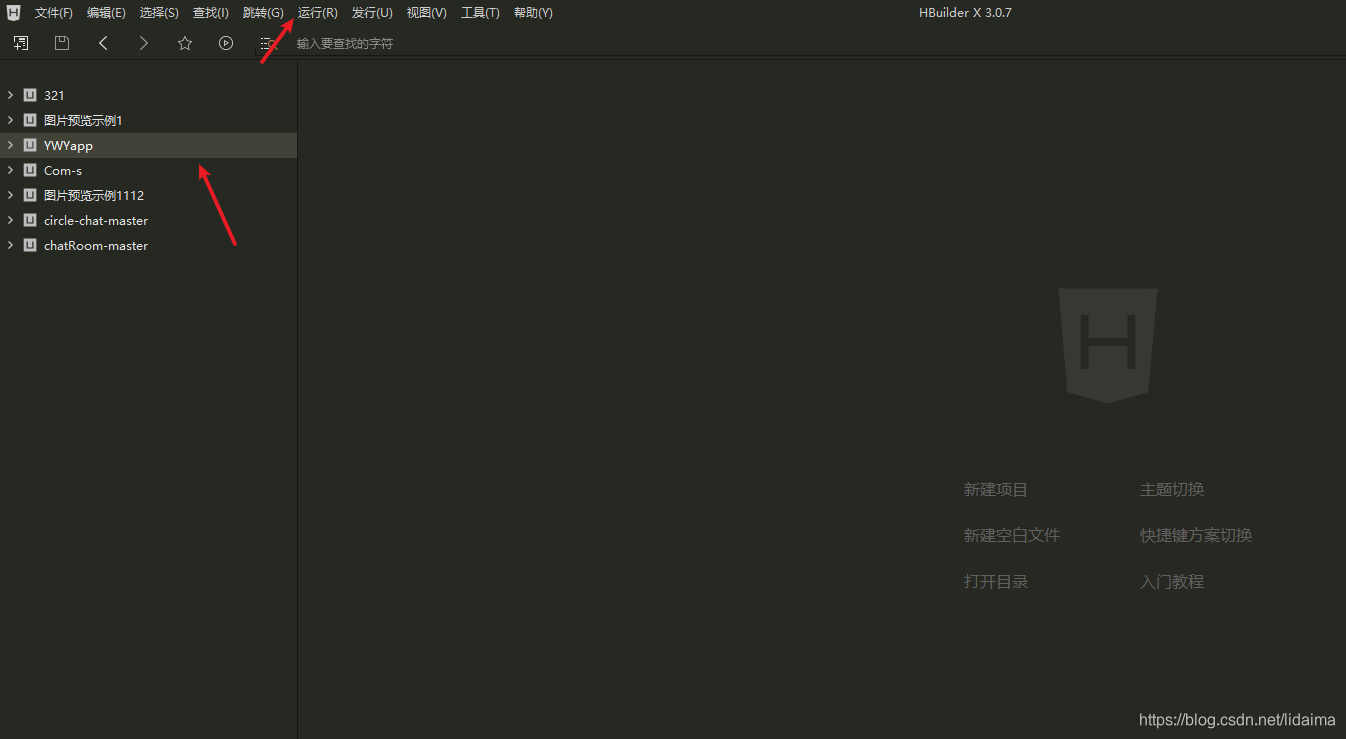Expand the 图片预览示例1 project
The height and width of the screenshot is (739, 1346).
point(10,120)
